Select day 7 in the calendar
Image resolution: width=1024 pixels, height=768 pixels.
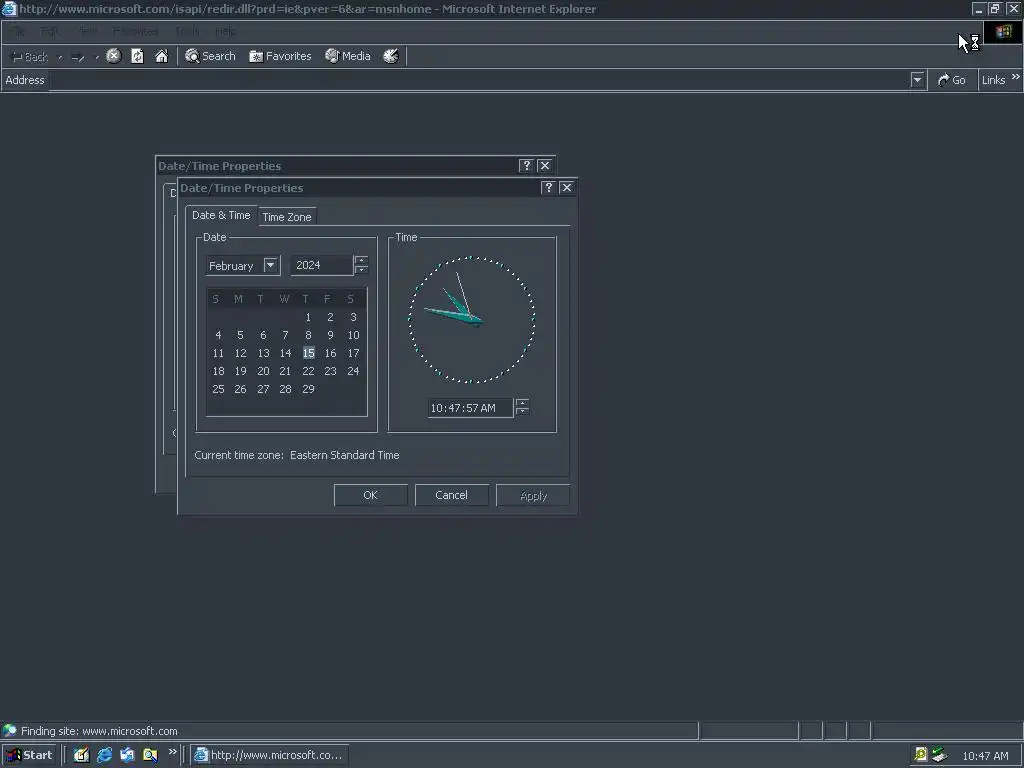[x=285, y=335]
